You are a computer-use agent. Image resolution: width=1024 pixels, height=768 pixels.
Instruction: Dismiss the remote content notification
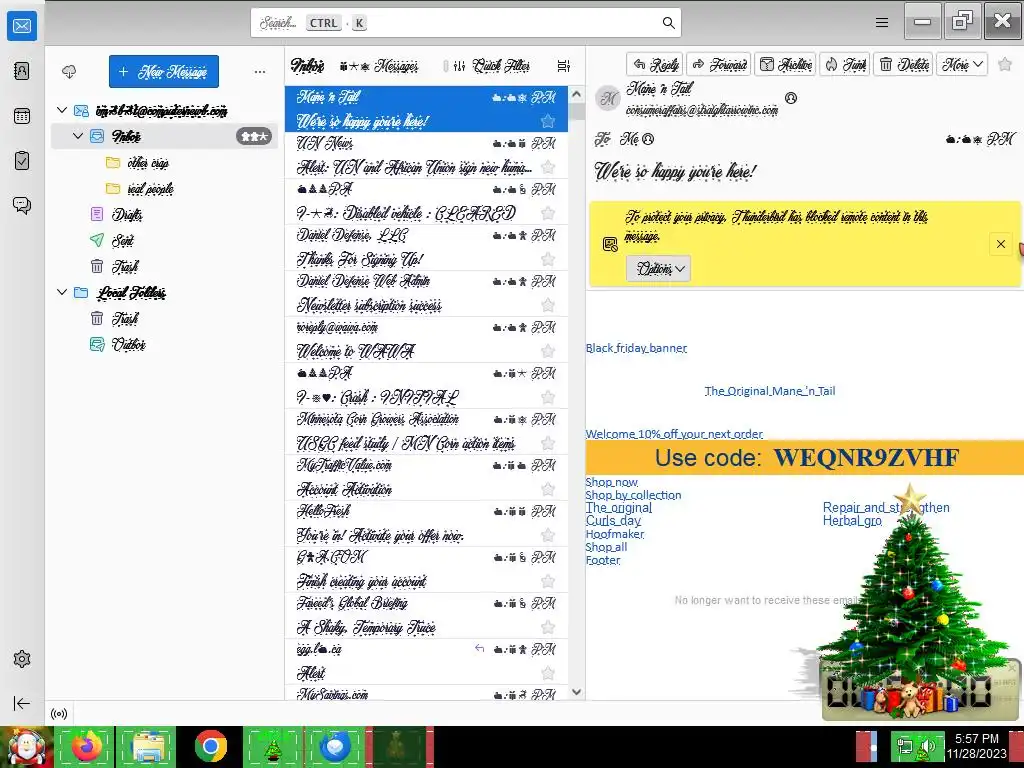[1000, 244]
